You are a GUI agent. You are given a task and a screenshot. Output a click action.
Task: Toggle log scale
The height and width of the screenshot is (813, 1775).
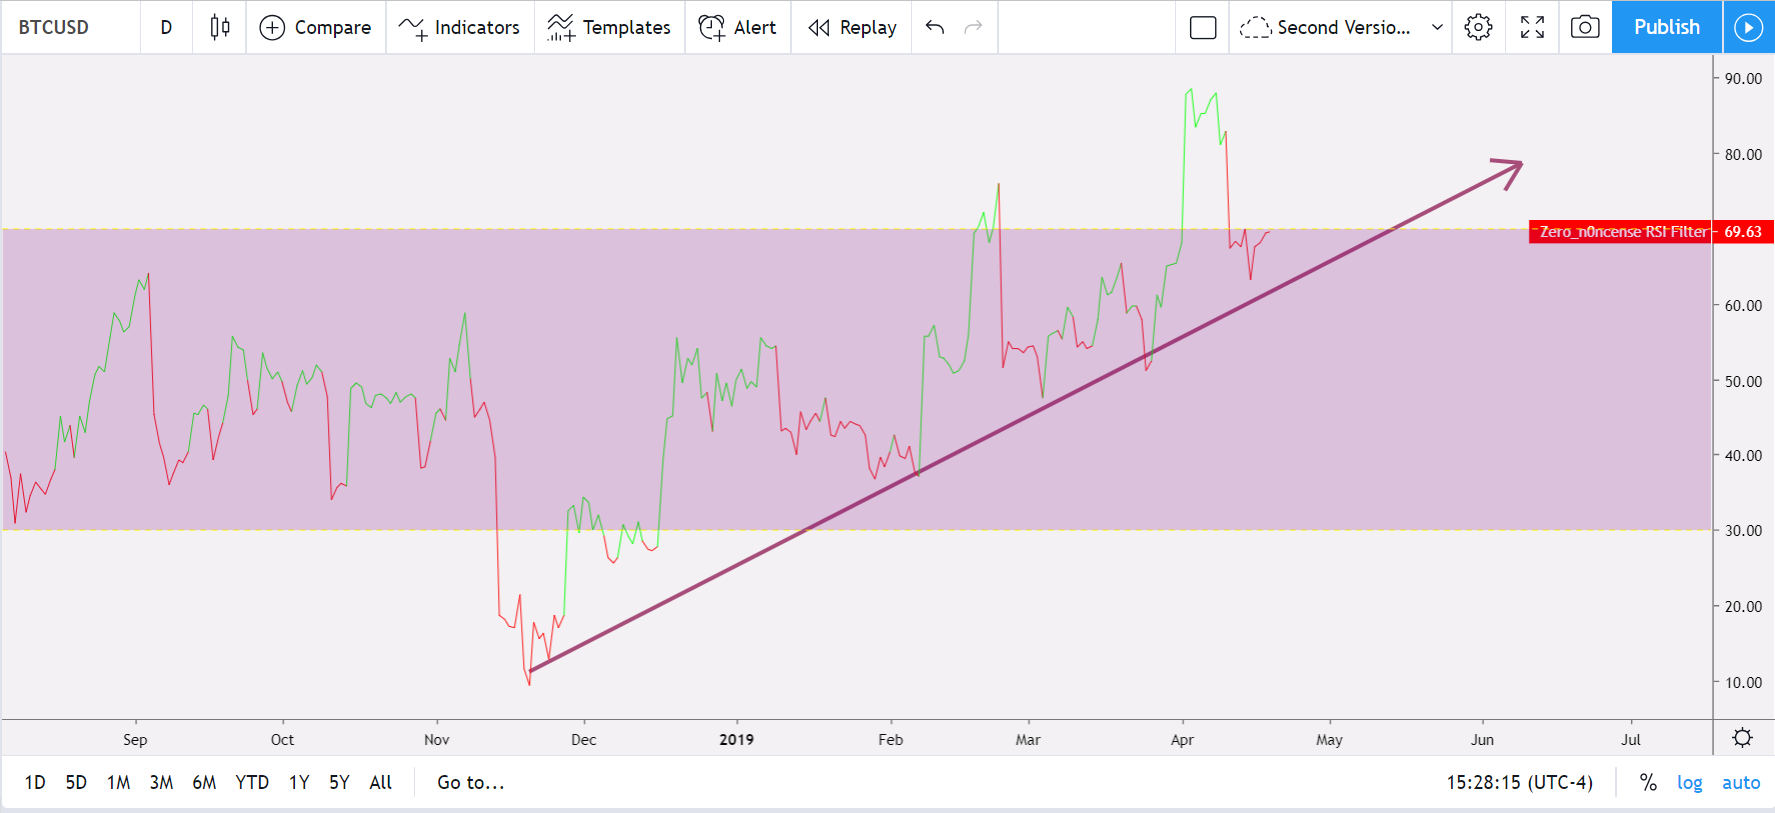click(1689, 782)
